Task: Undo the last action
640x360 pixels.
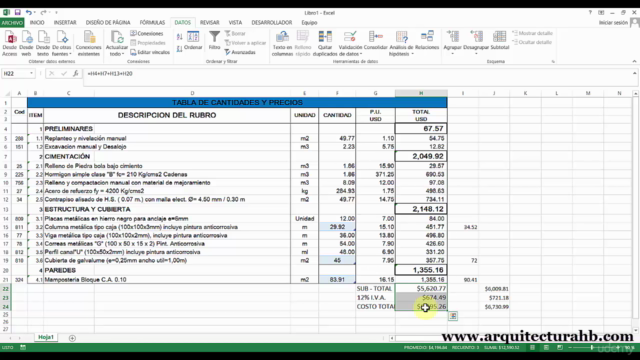Action: click(x=29, y=13)
